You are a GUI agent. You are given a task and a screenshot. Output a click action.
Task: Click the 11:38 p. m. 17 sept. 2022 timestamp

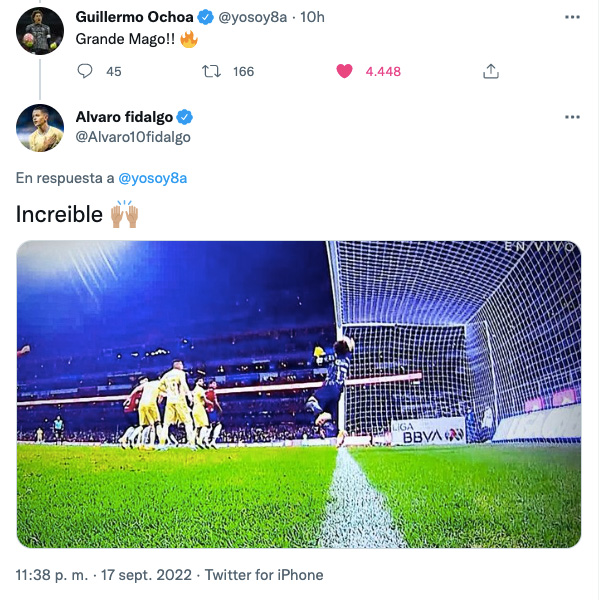(x=106, y=575)
